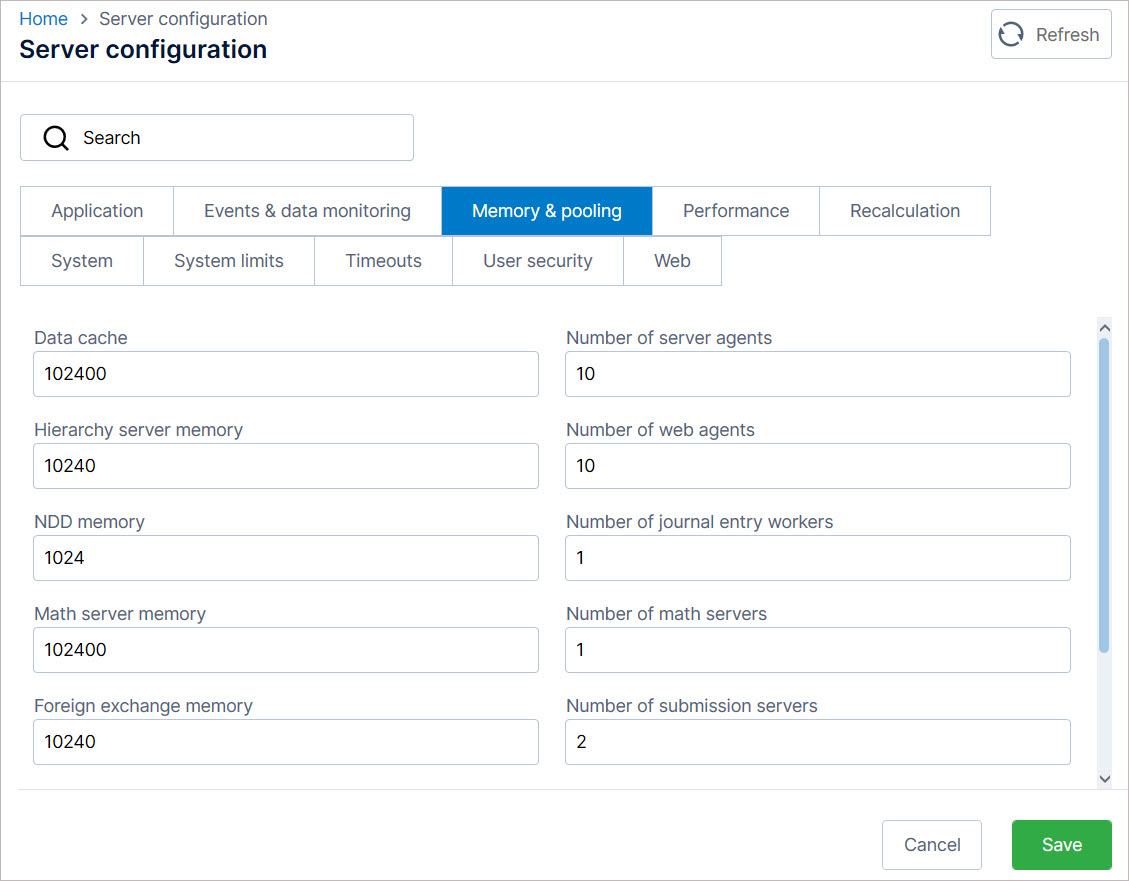Switch to Events & data monitoring tab
The image size is (1129, 881).
[307, 211]
